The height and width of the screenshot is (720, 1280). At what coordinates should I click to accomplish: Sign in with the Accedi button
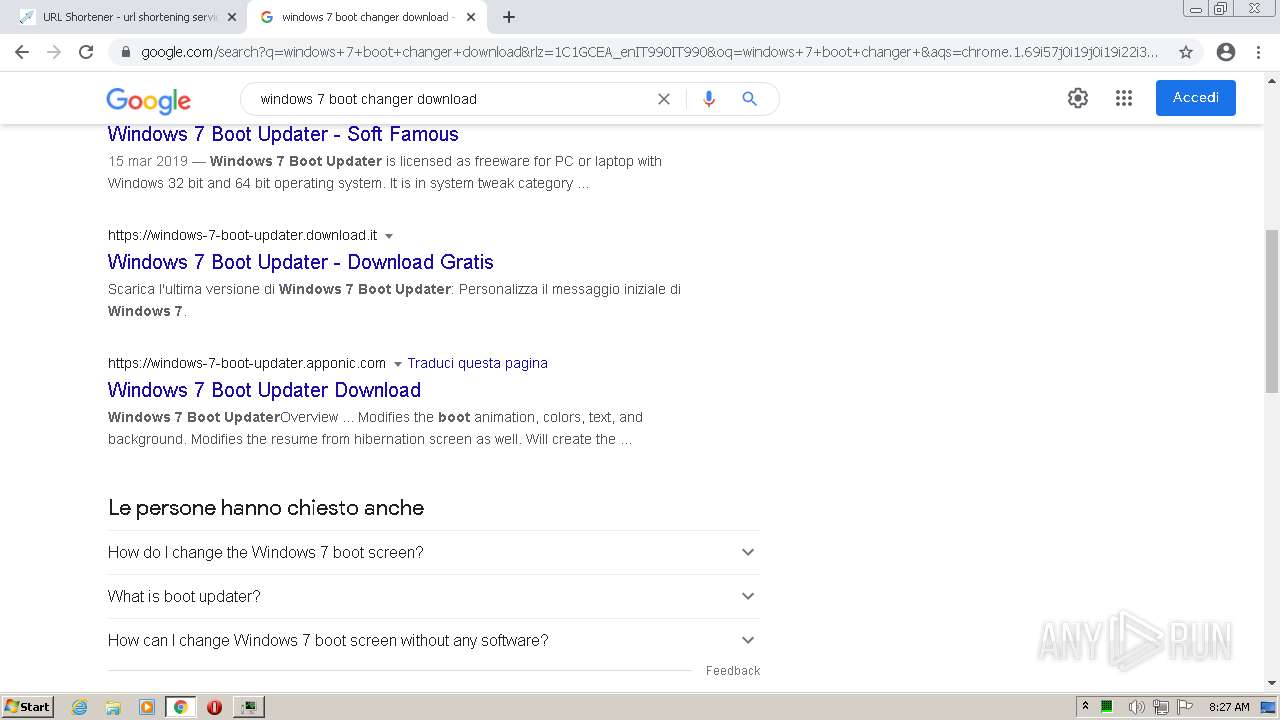[1196, 98]
